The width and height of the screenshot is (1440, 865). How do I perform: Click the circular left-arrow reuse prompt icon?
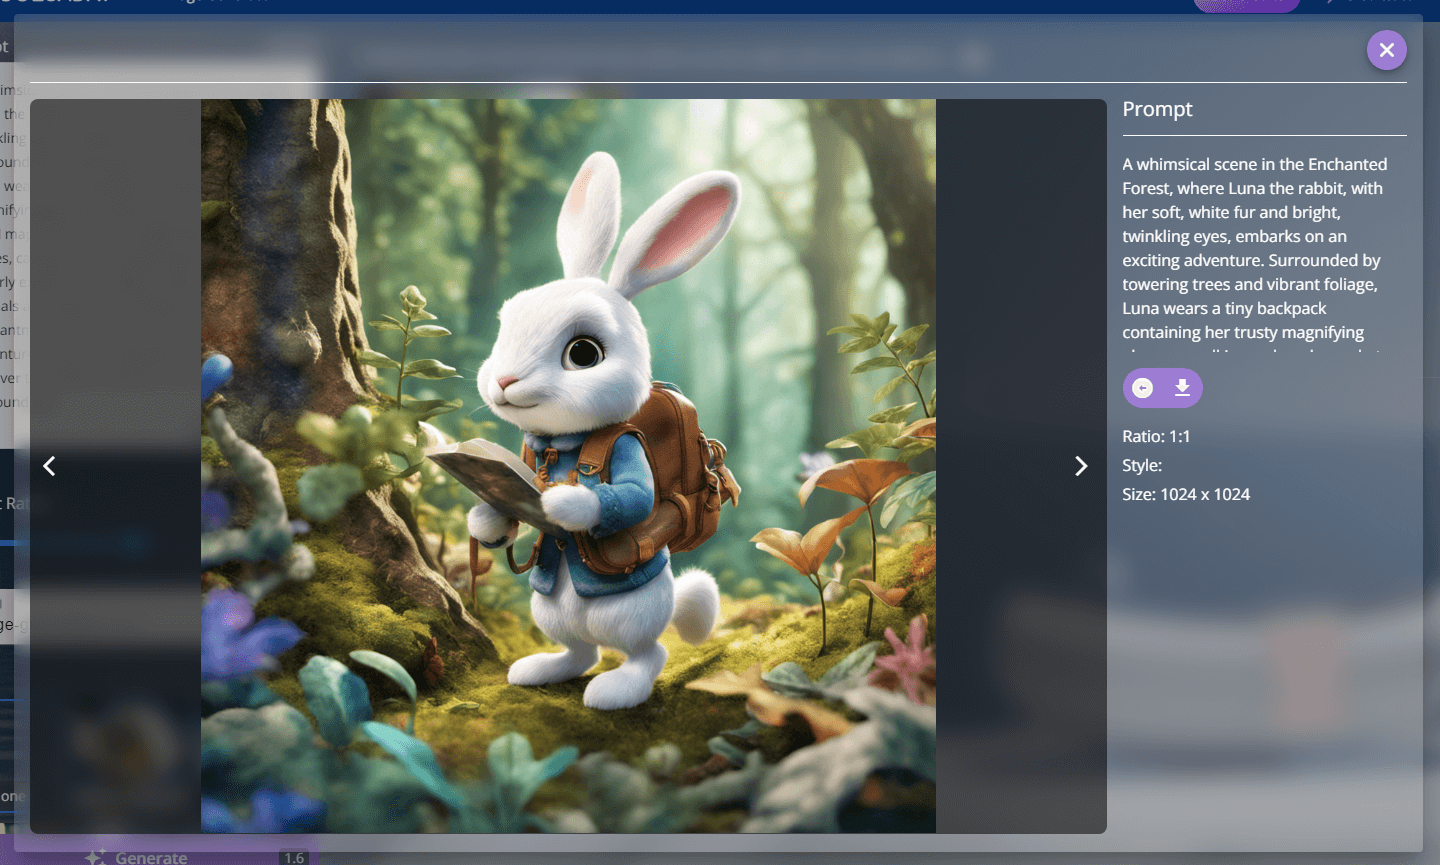[1142, 388]
